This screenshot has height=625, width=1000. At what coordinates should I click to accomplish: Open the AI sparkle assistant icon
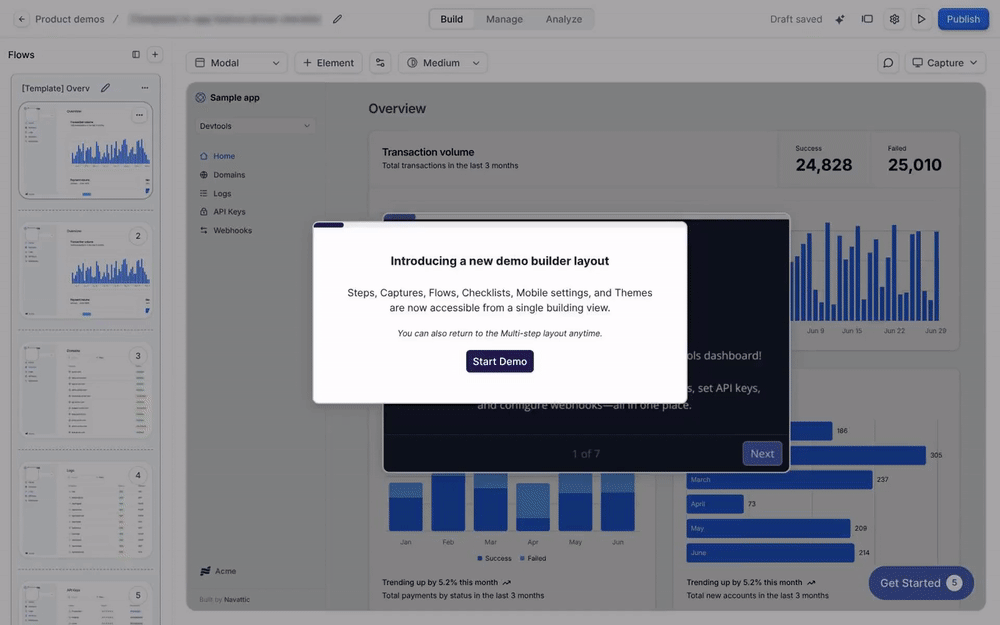pyautogui.click(x=840, y=19)
